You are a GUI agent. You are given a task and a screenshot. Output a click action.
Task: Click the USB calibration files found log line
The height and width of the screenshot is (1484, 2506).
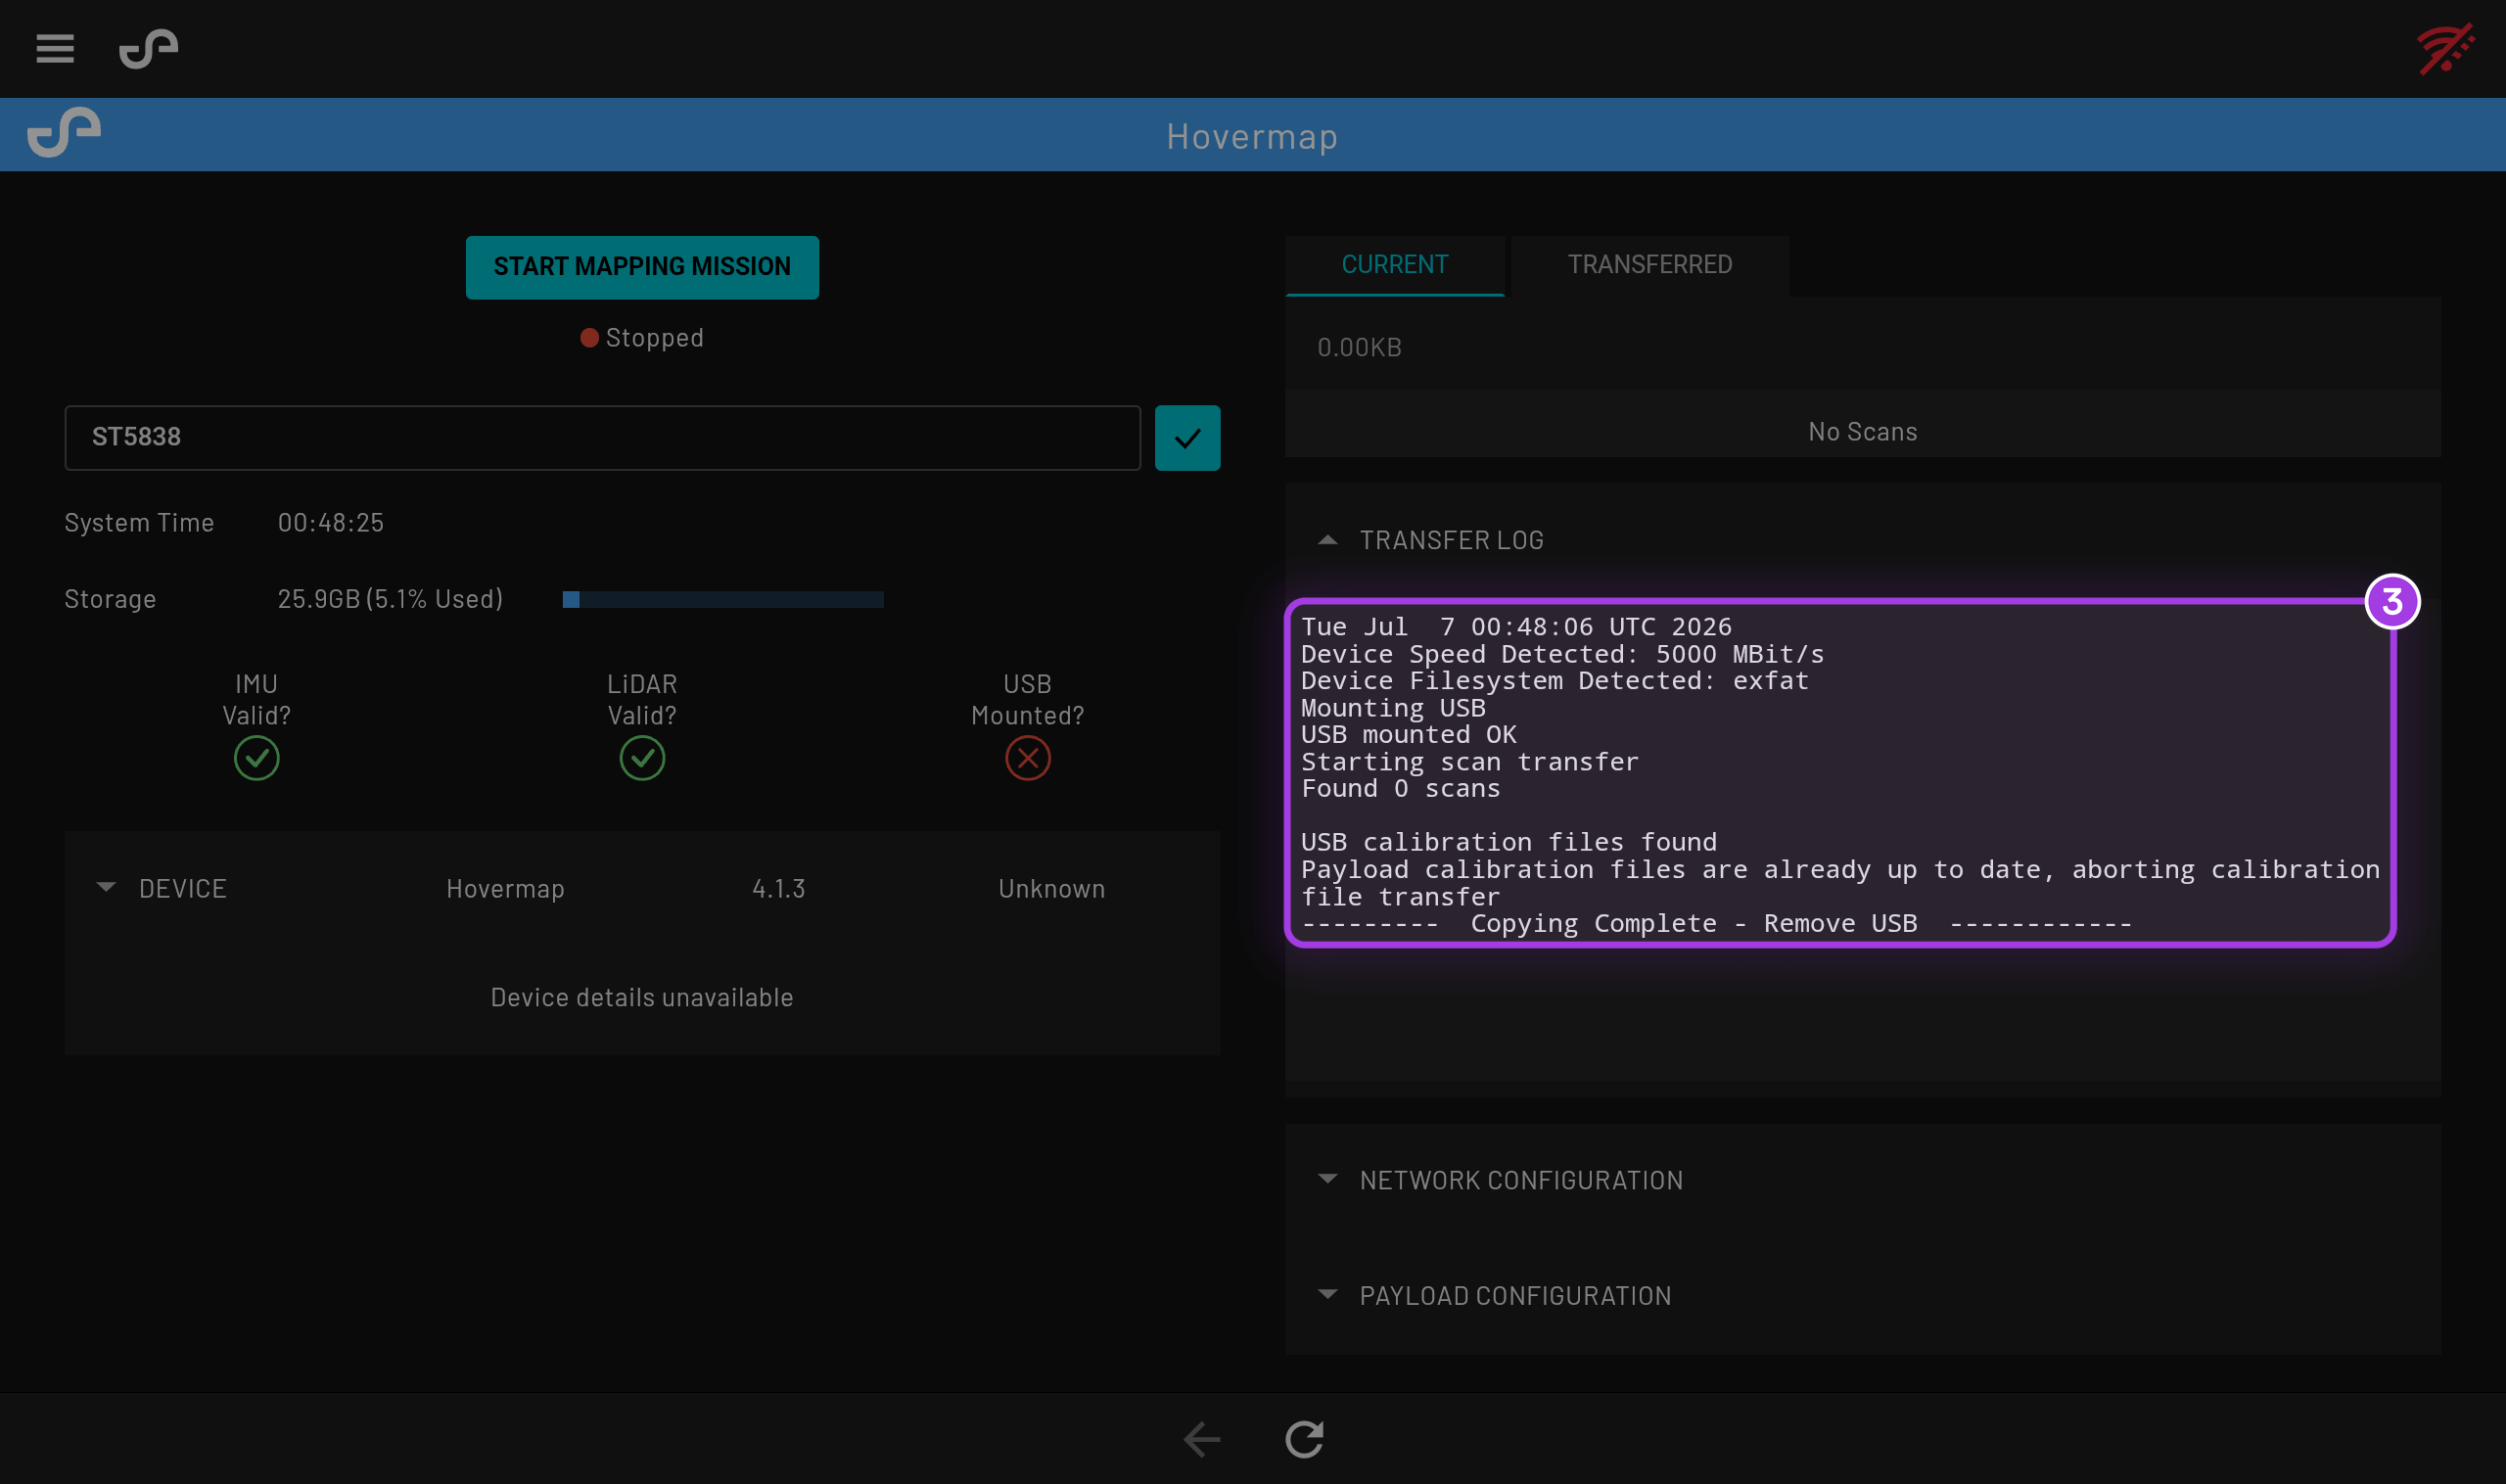click(x=1508, y=843)
